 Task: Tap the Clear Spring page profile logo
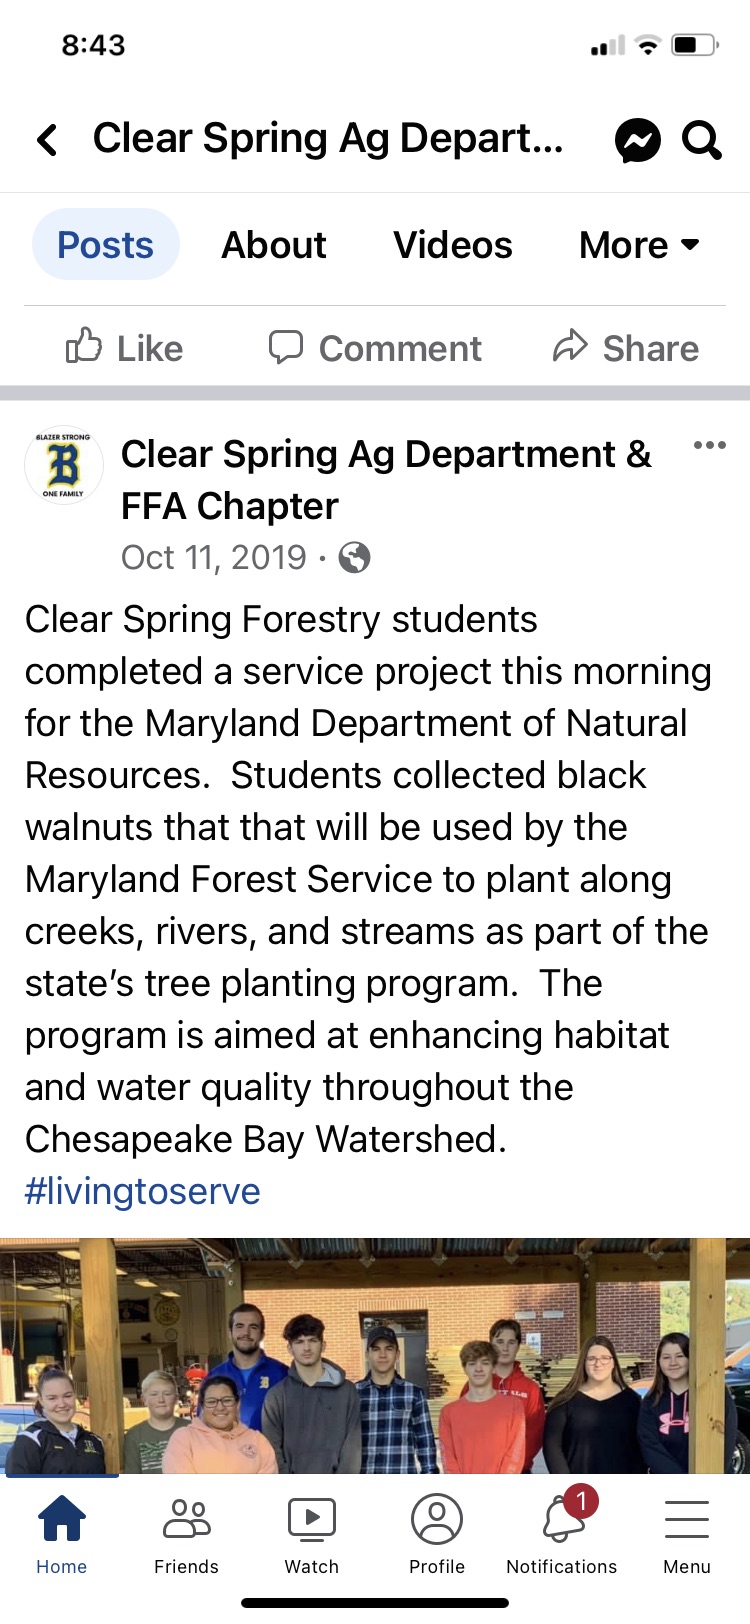tap(64, 466)
